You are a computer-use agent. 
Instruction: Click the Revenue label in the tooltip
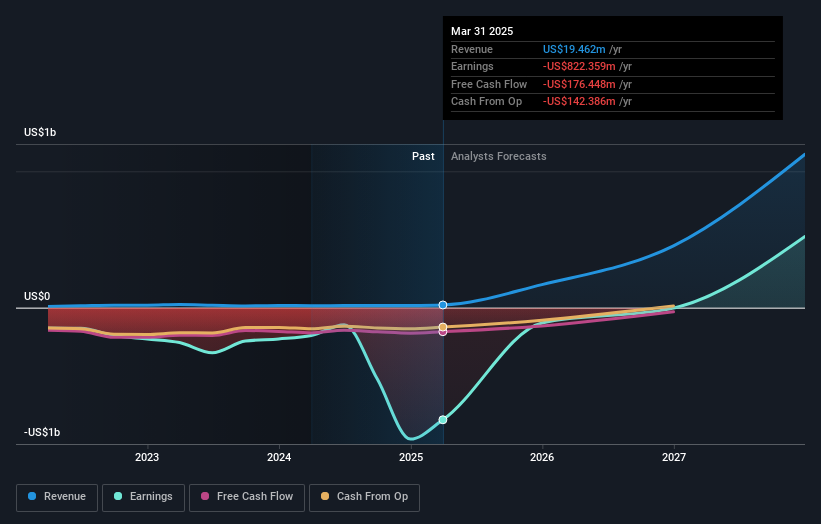[x=472, y=49]
